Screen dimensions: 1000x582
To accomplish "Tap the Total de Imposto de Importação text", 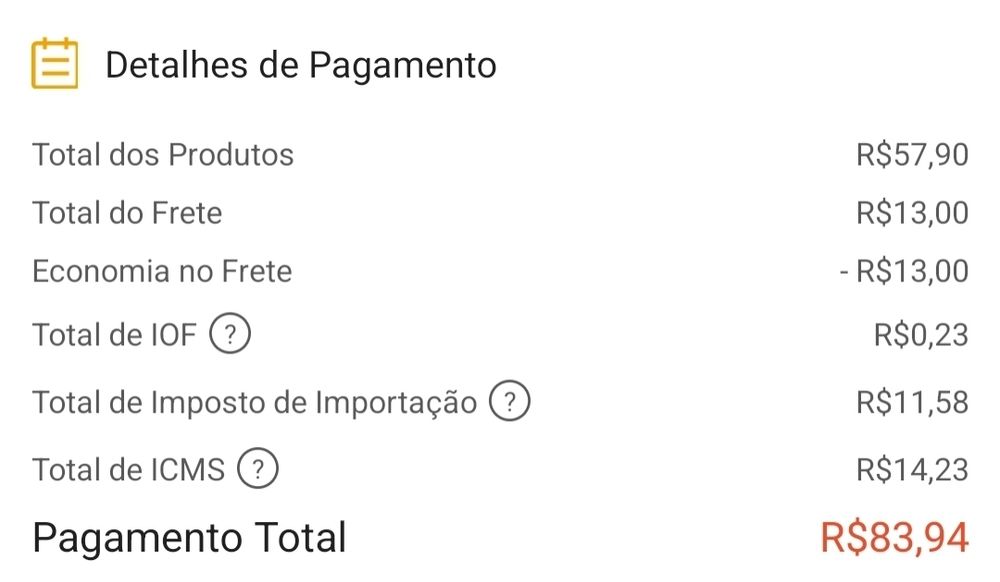I will (x=255, y=402).
